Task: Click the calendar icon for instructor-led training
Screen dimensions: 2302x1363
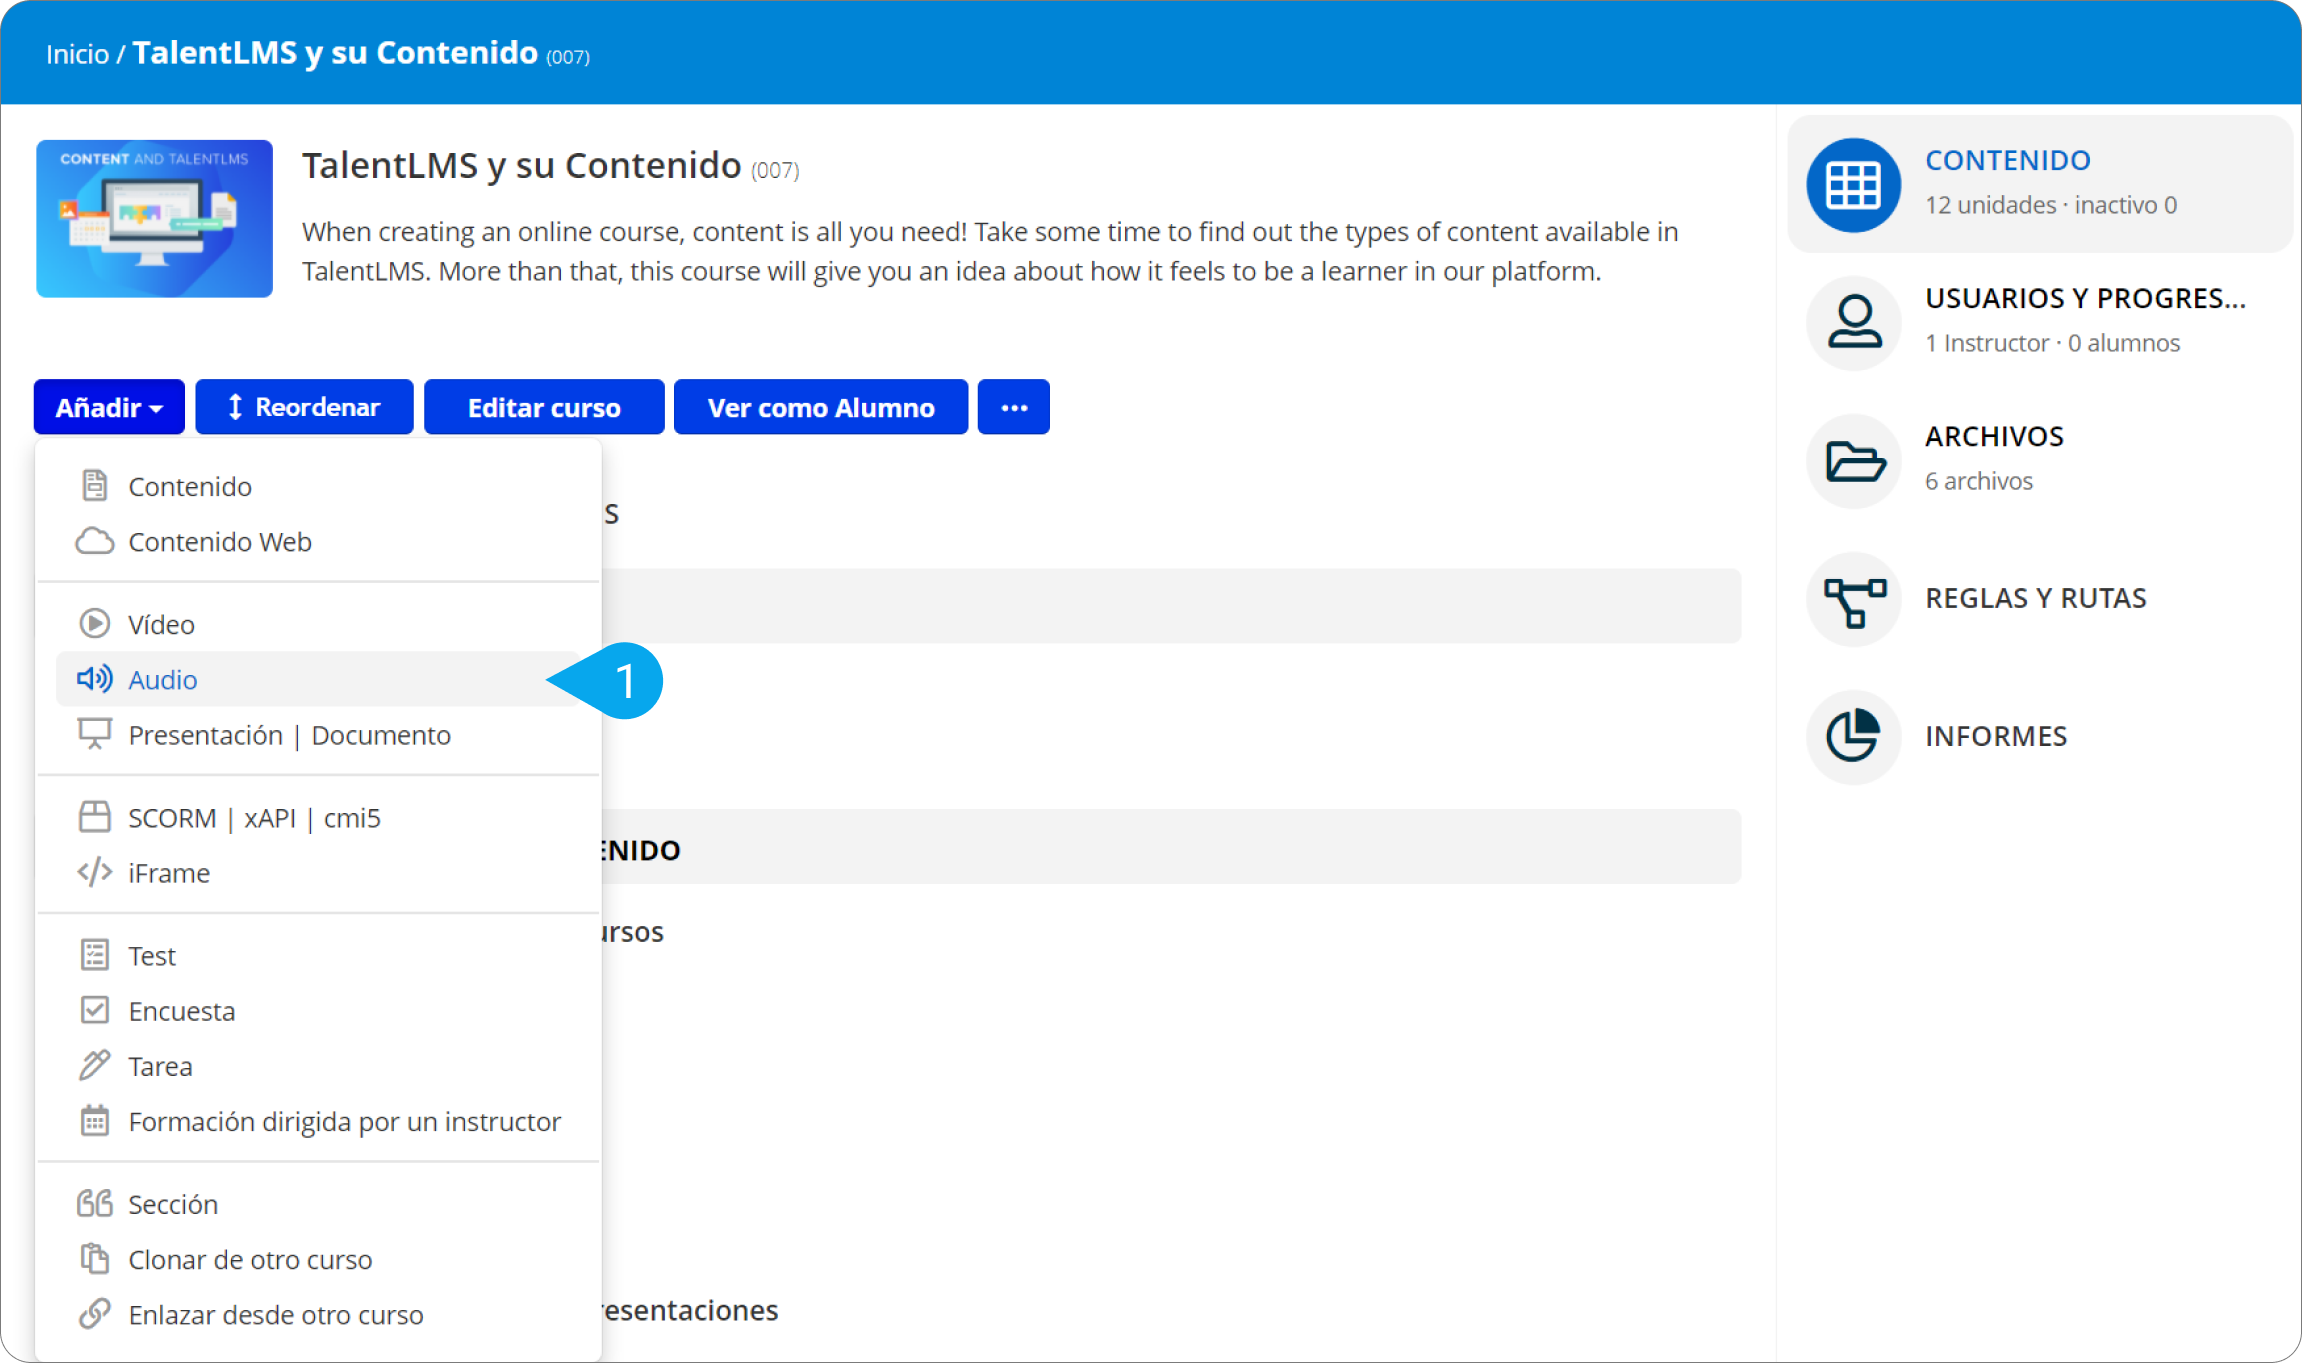Action: [x=94, y=1120]
